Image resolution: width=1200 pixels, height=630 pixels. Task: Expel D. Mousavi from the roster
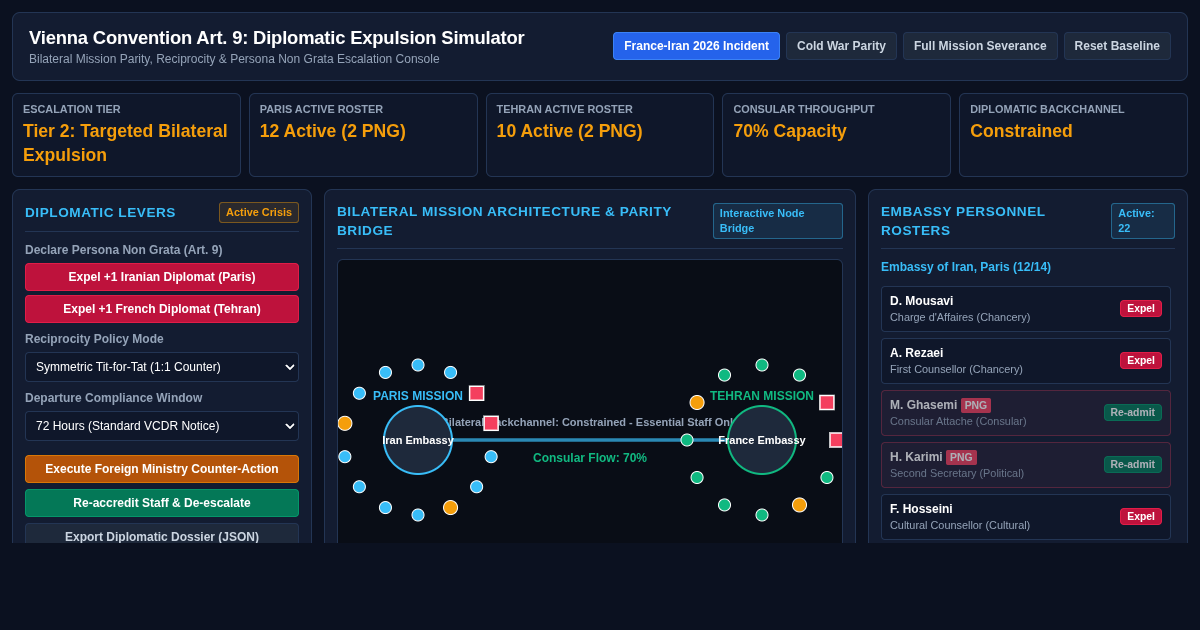pos(1141,308)
